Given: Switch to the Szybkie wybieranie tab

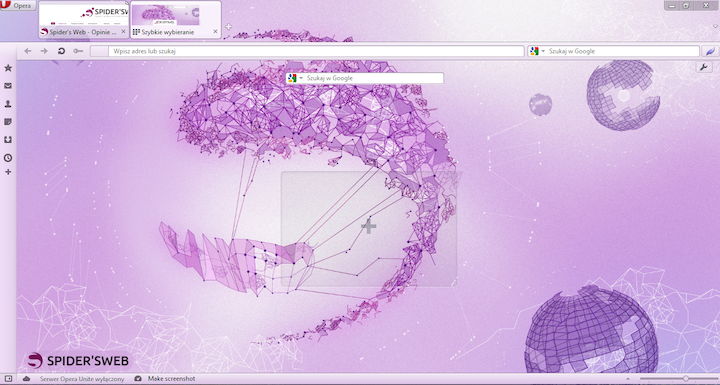Looking at the screenshot, I should (175, 20).
